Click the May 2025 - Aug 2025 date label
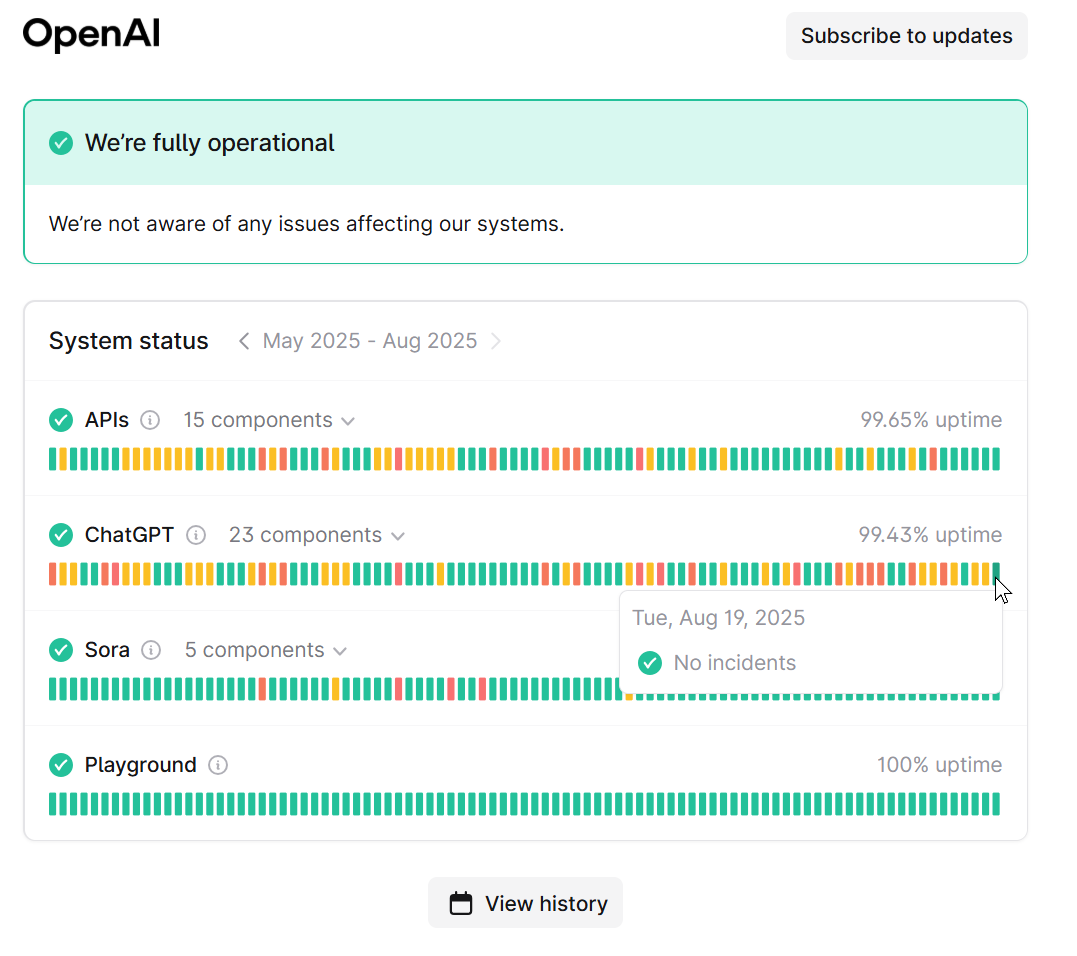Screen dimensions: 1077x956 (370, 341)
